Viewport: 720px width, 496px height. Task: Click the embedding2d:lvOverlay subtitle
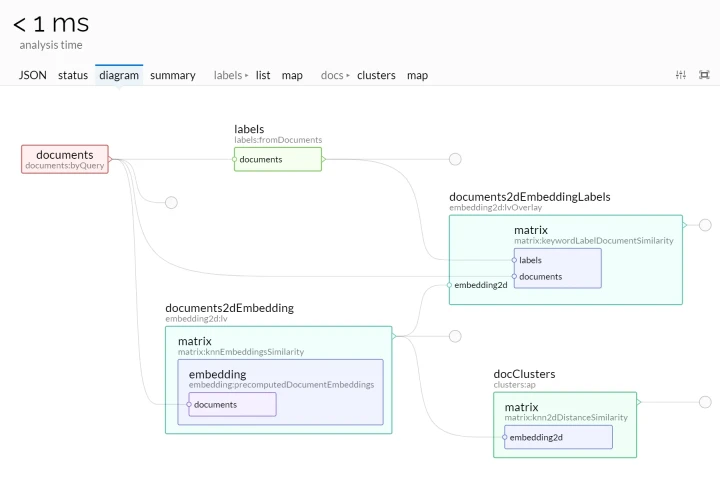(x=495, y=208)
